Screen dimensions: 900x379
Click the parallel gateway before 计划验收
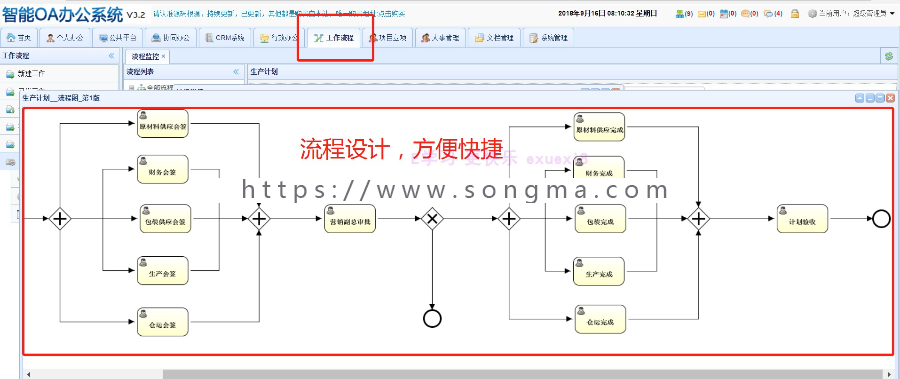pyautogui.click(x=699, y=219)
